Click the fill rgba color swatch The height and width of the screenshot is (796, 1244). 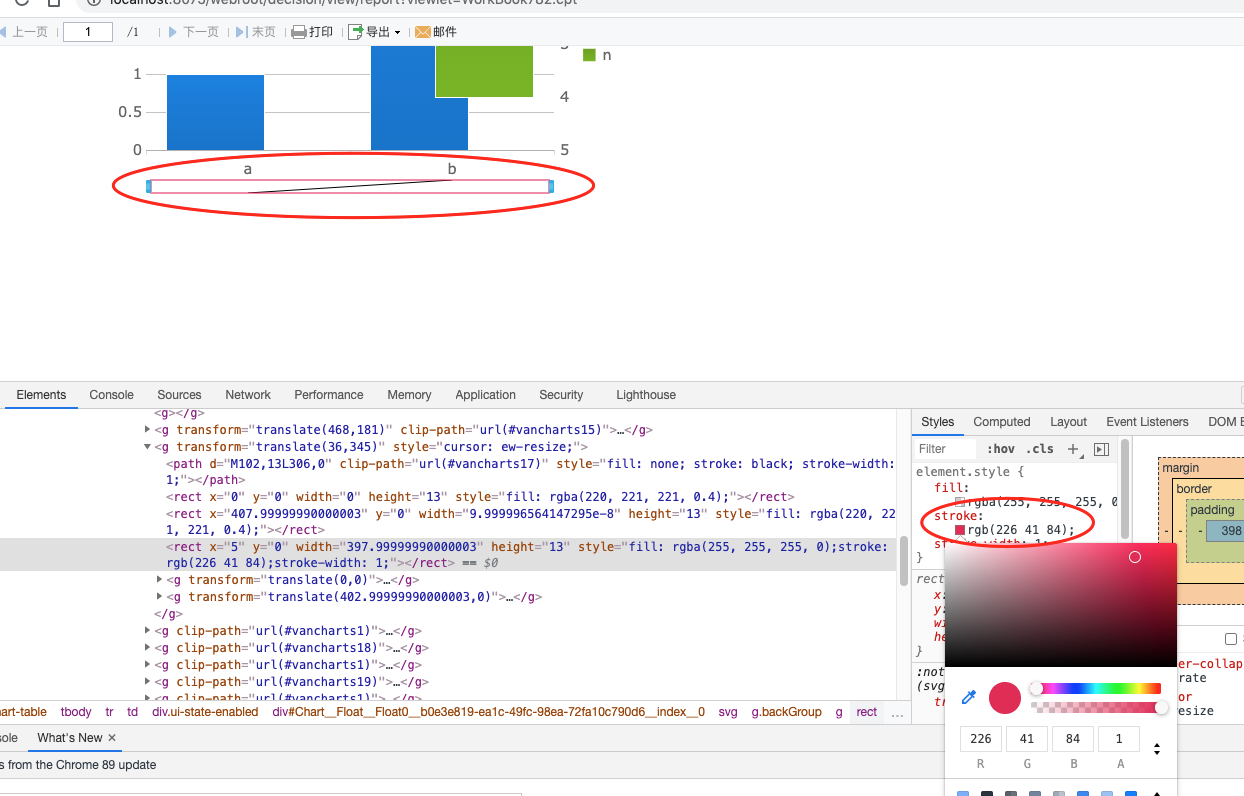(960, 502)
